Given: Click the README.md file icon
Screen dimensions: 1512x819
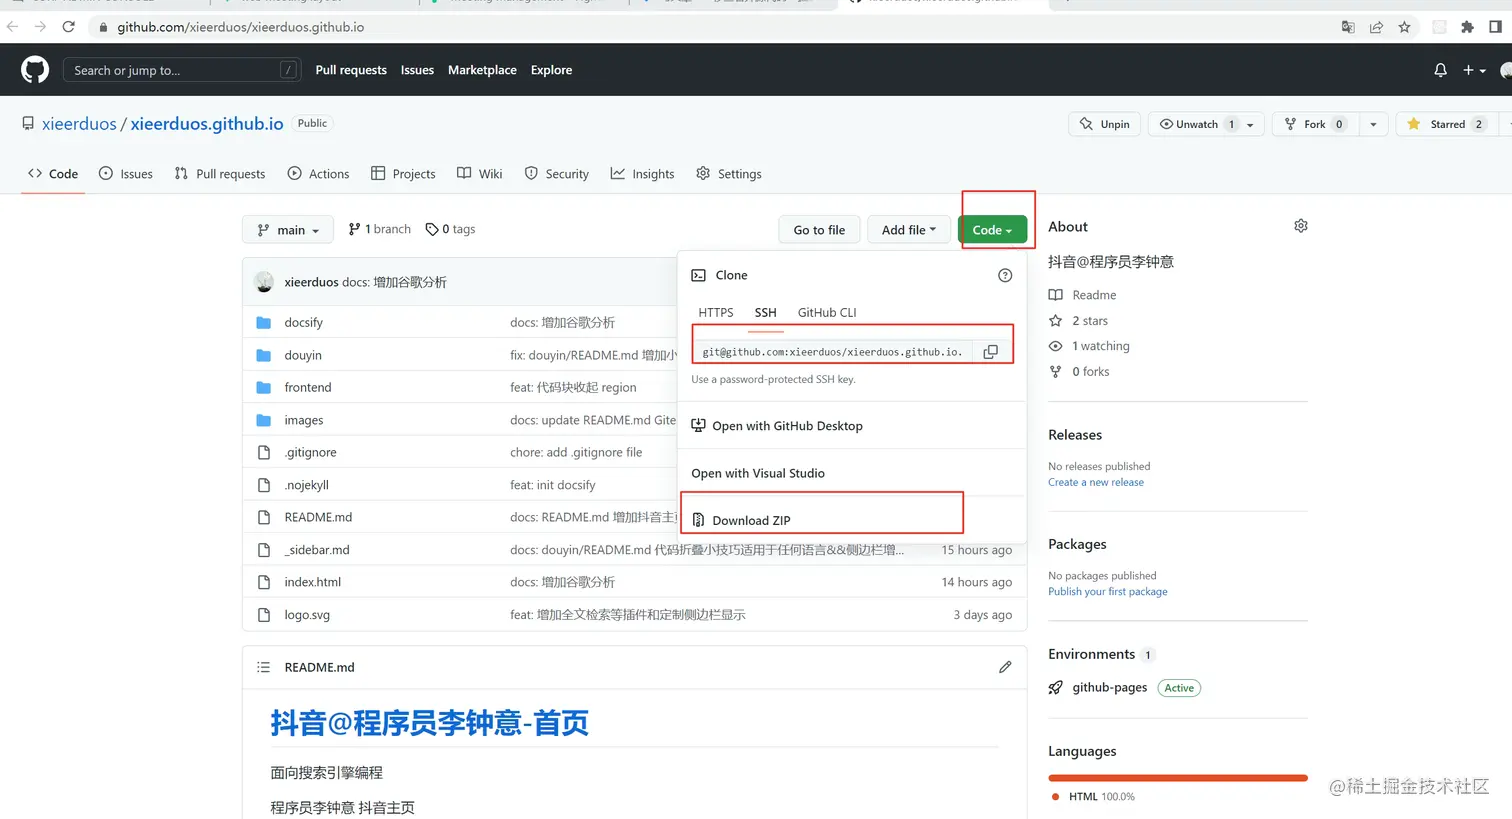Looking at the screenshot, I should tap(264, 517).
